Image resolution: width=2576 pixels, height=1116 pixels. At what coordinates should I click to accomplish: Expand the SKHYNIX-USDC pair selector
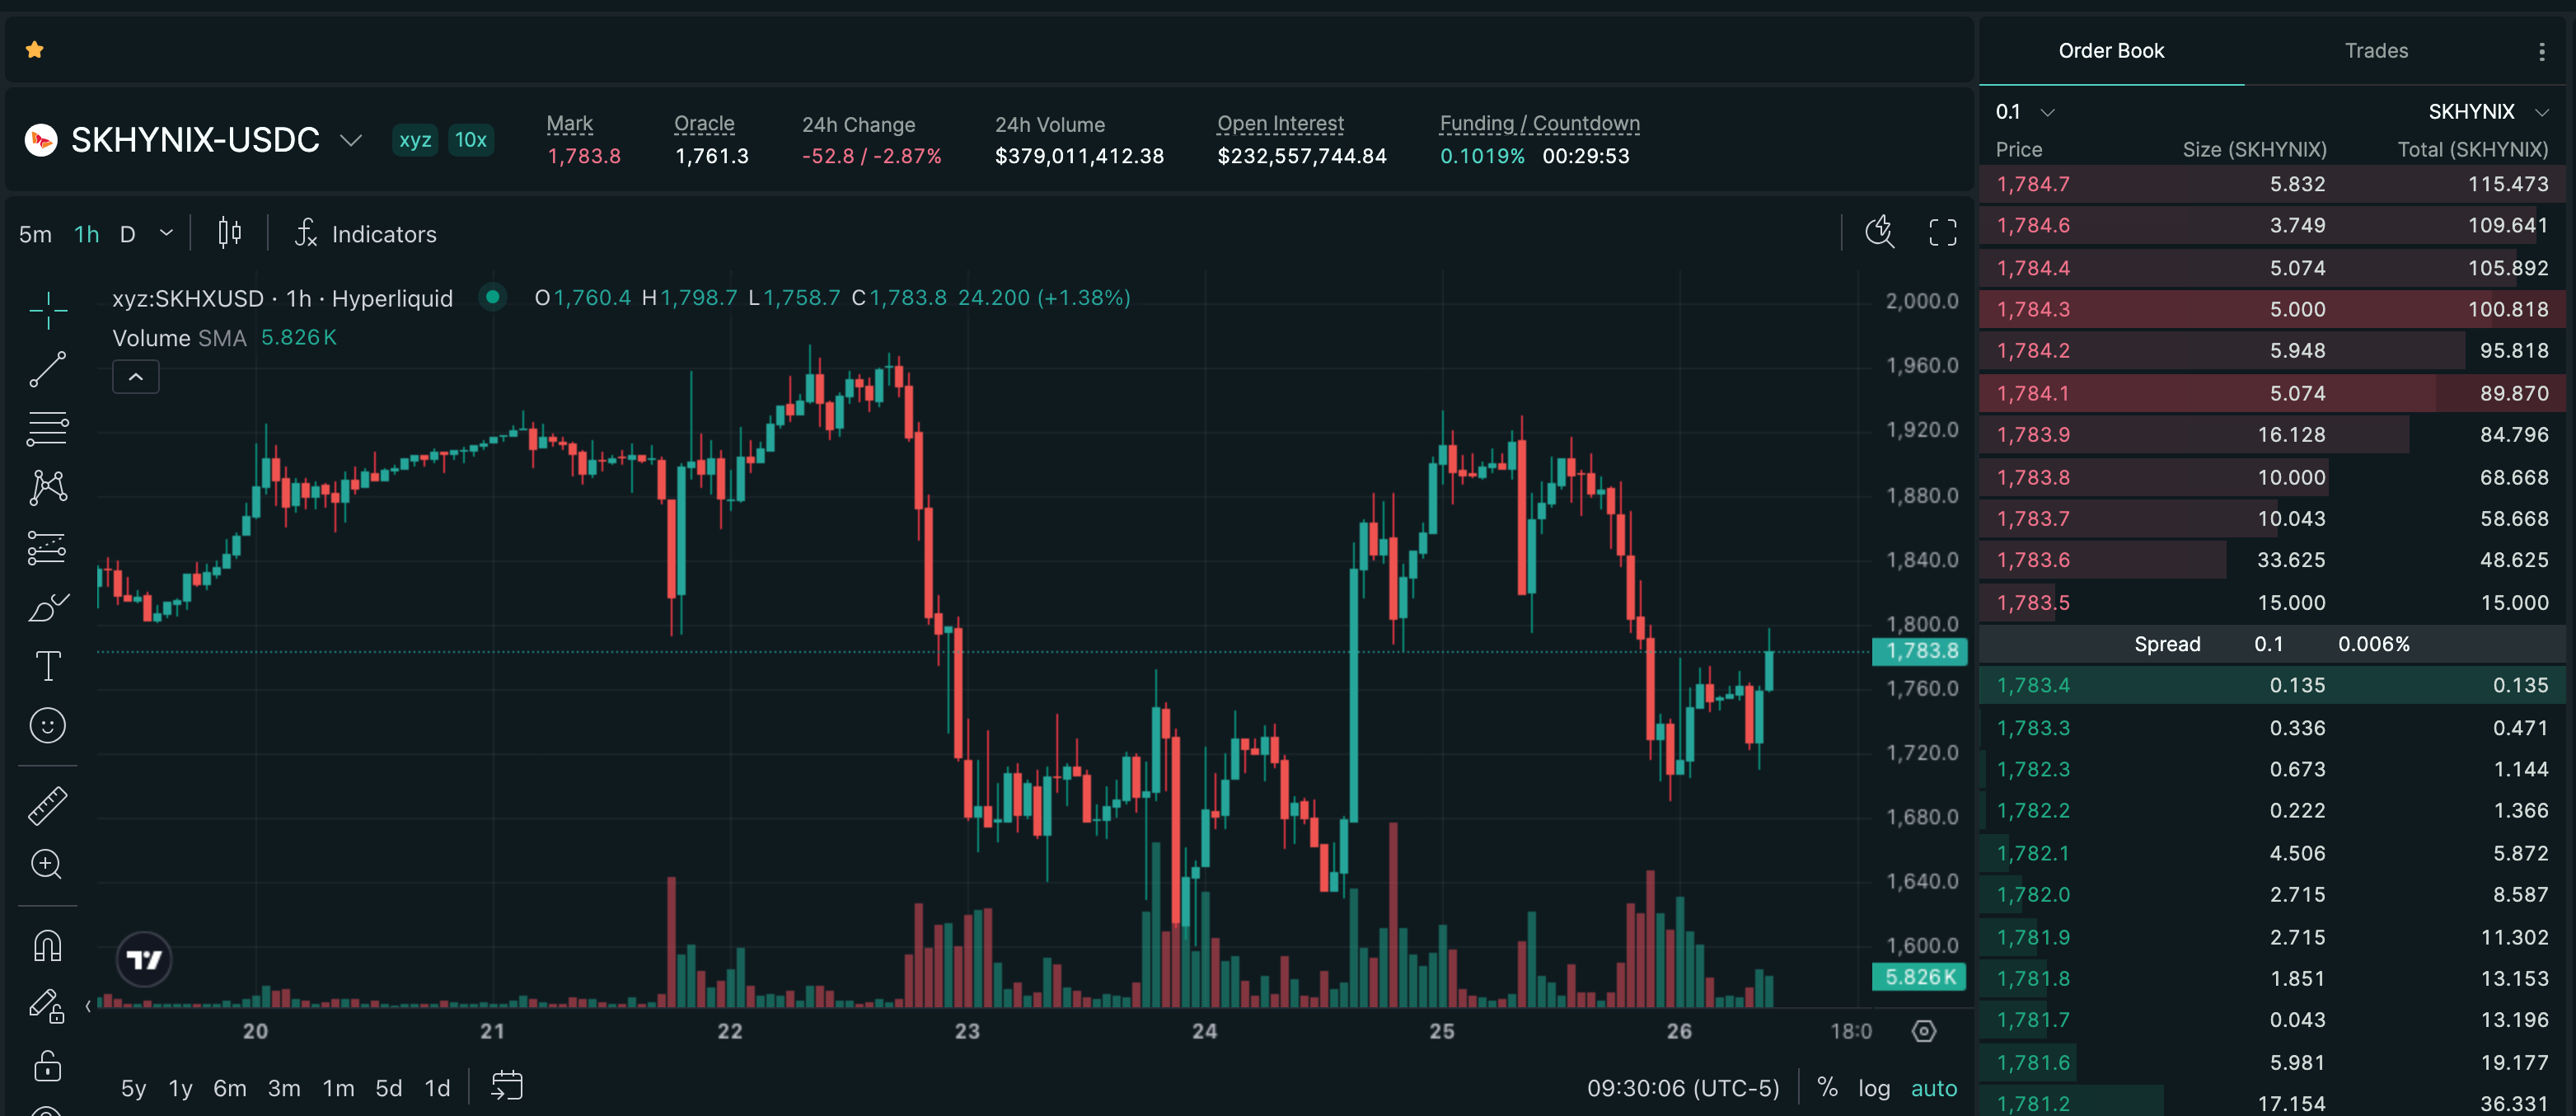point(351,140)
